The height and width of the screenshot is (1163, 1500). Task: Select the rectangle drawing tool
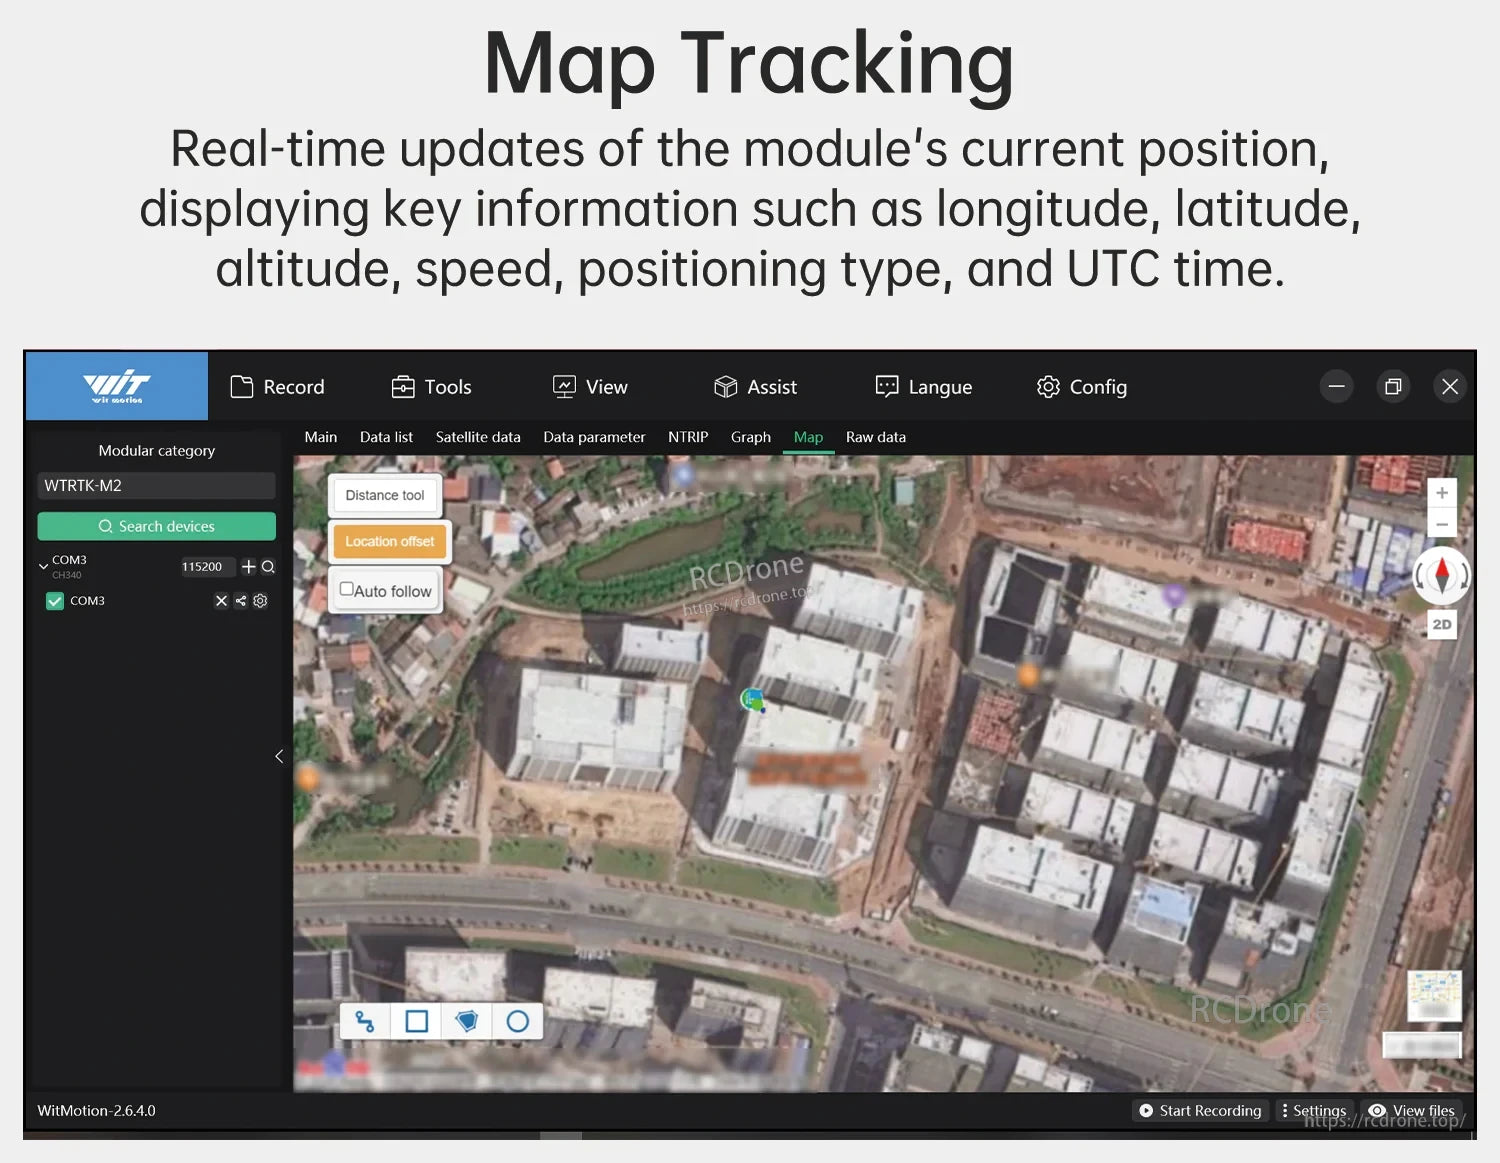click(417, 1021)
